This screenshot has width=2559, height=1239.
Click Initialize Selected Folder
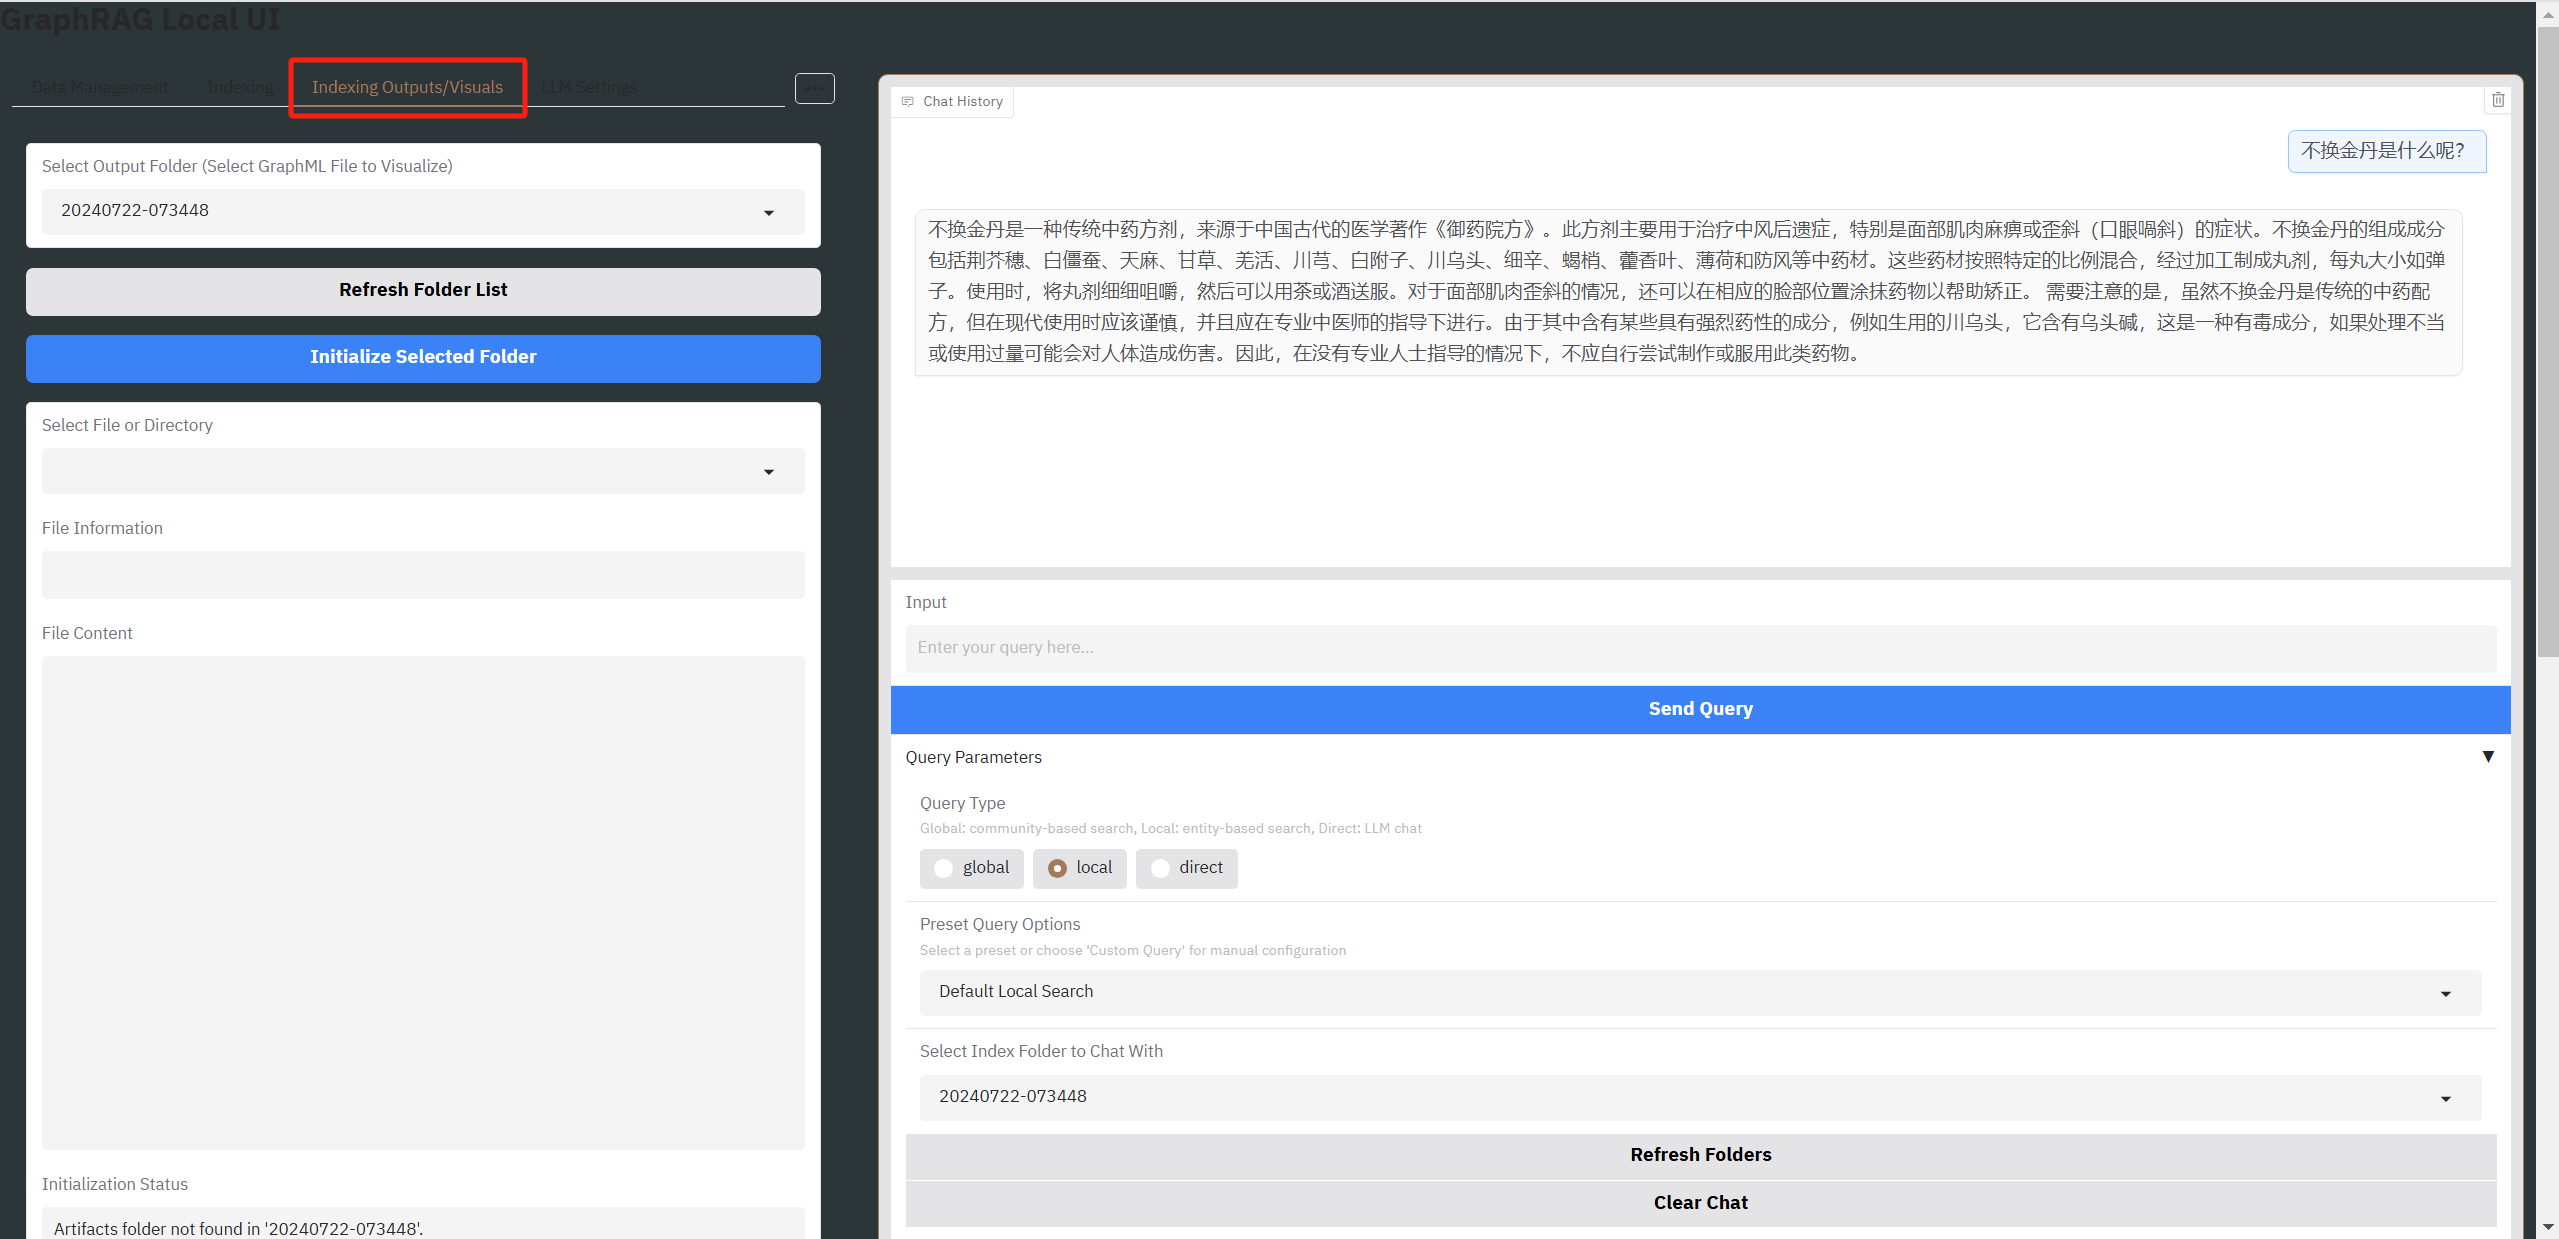click(x=423, y=357)
